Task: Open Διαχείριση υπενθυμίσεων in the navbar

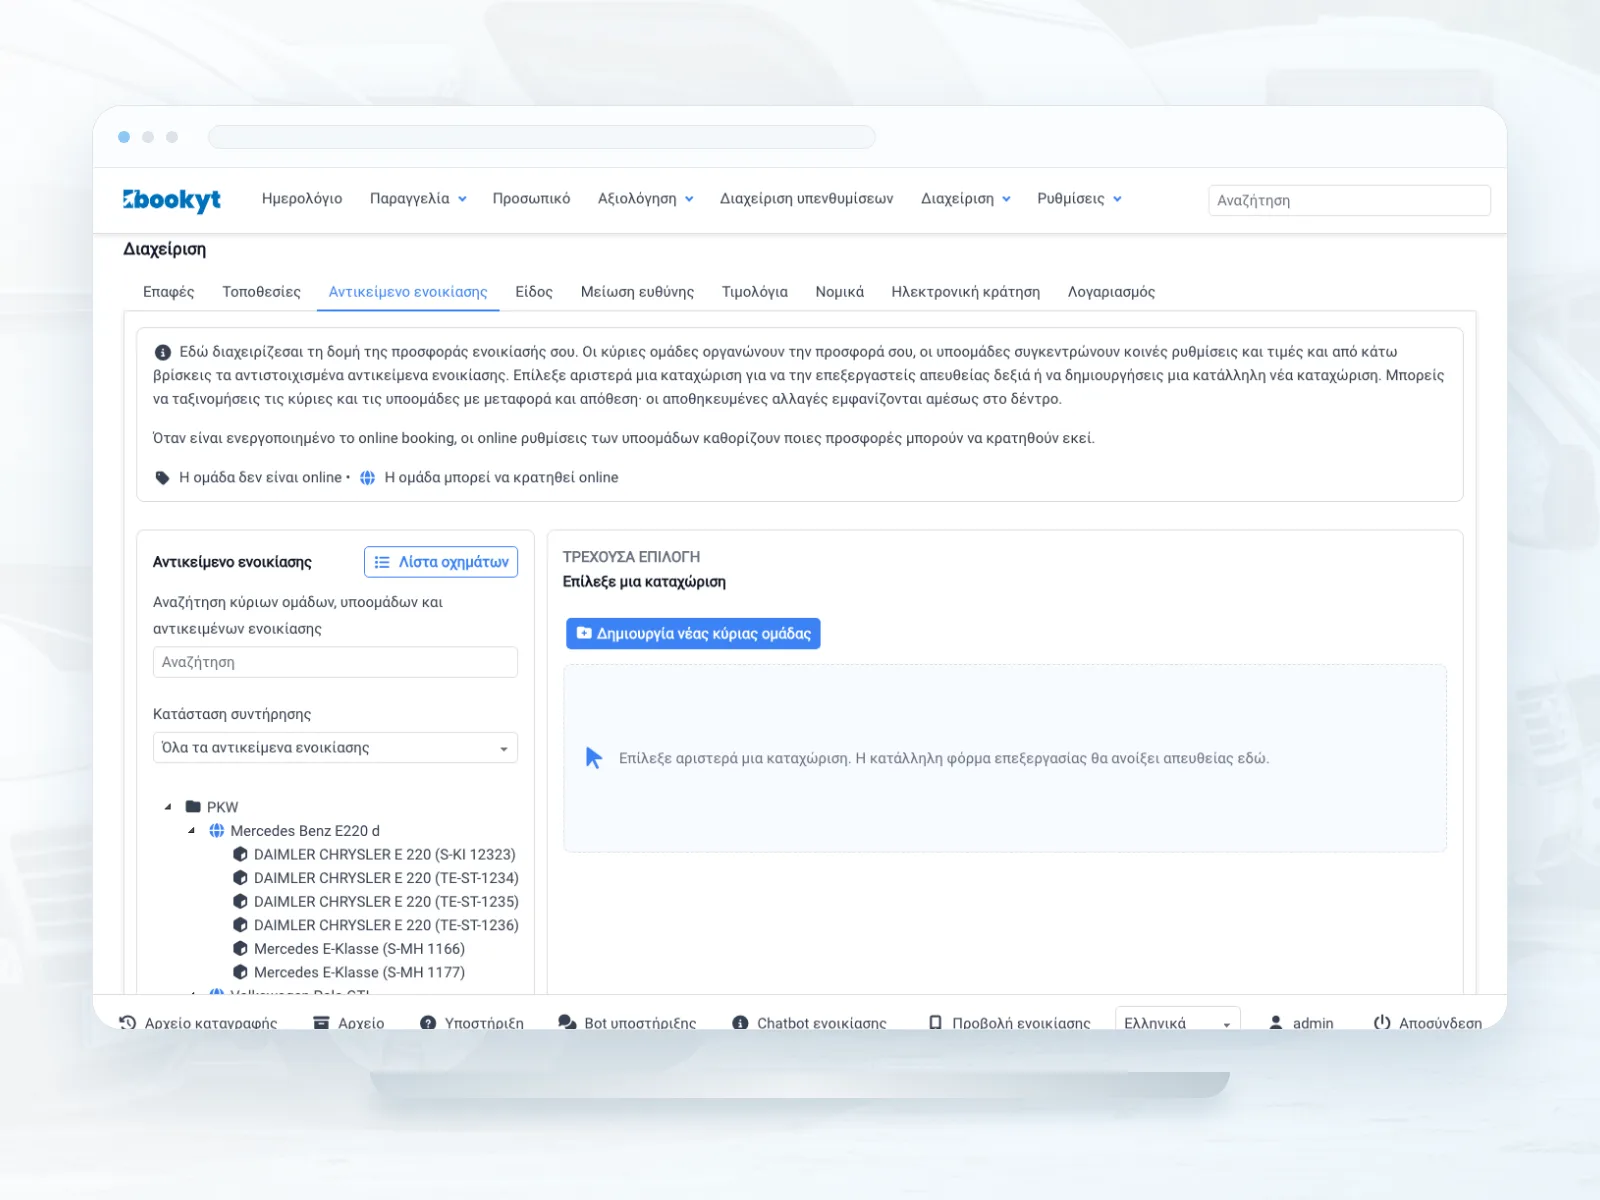Action: pyautogui.click(x=806, y=199)
